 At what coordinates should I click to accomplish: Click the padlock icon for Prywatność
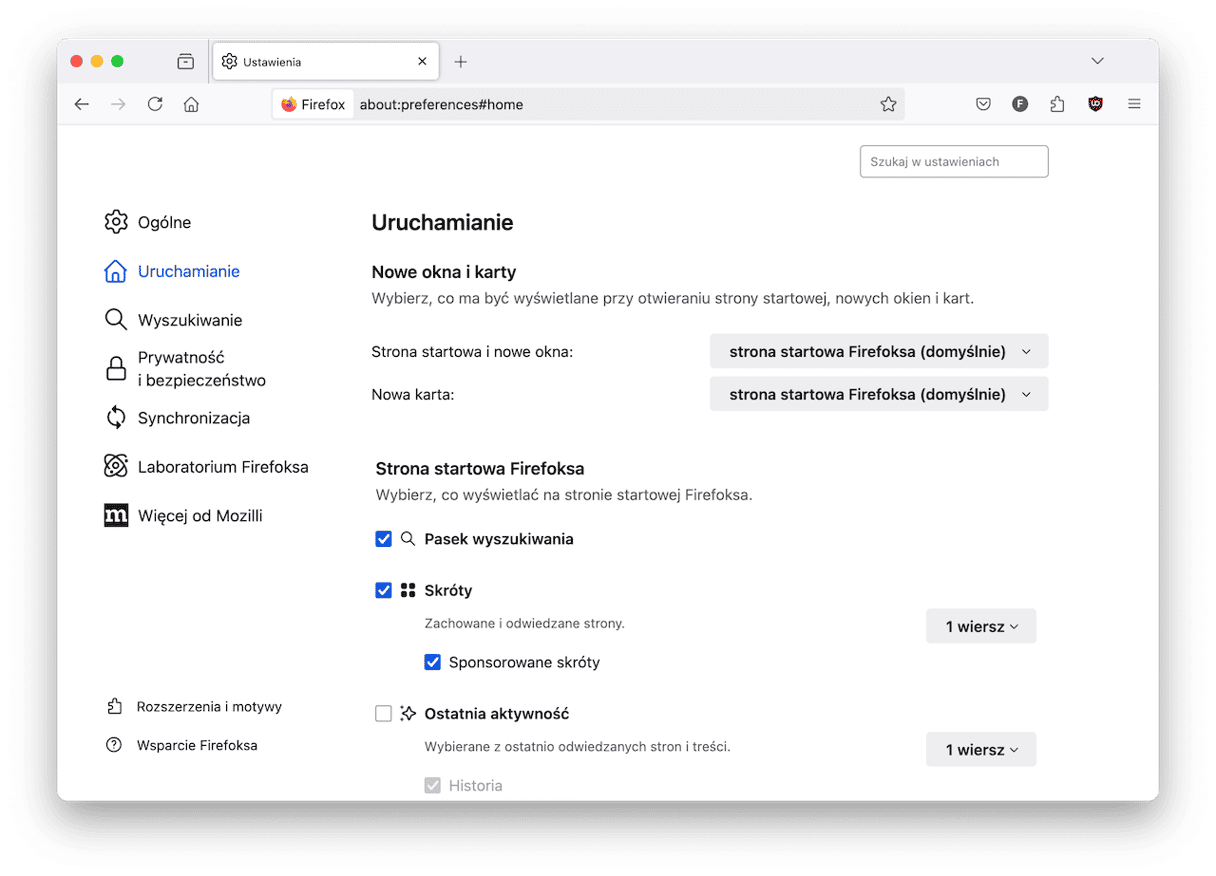click(116, 369)
